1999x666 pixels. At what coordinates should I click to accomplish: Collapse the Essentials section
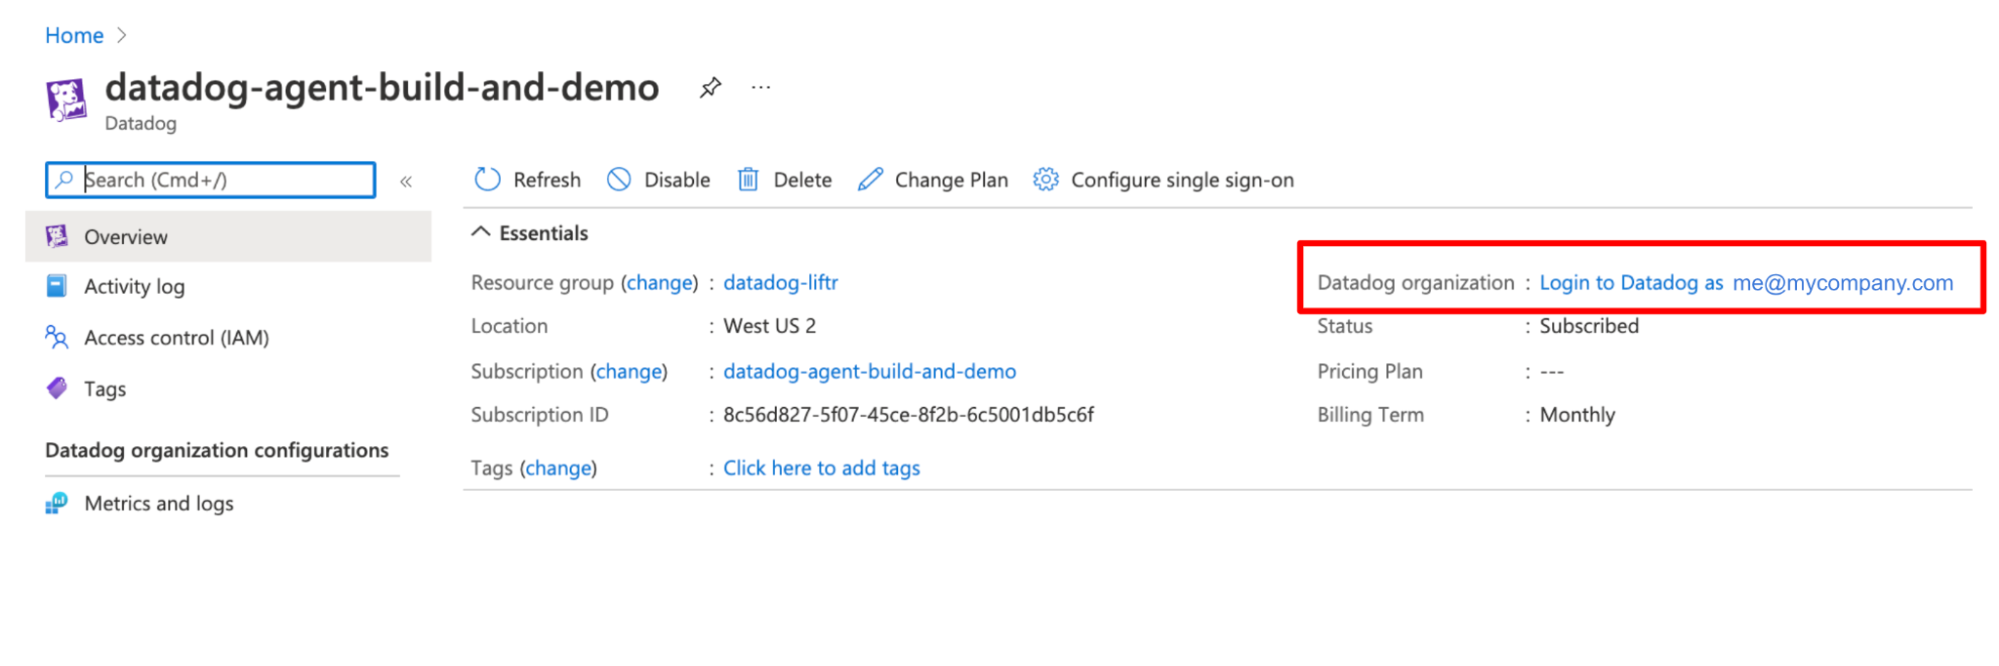[x=481, y=233]
